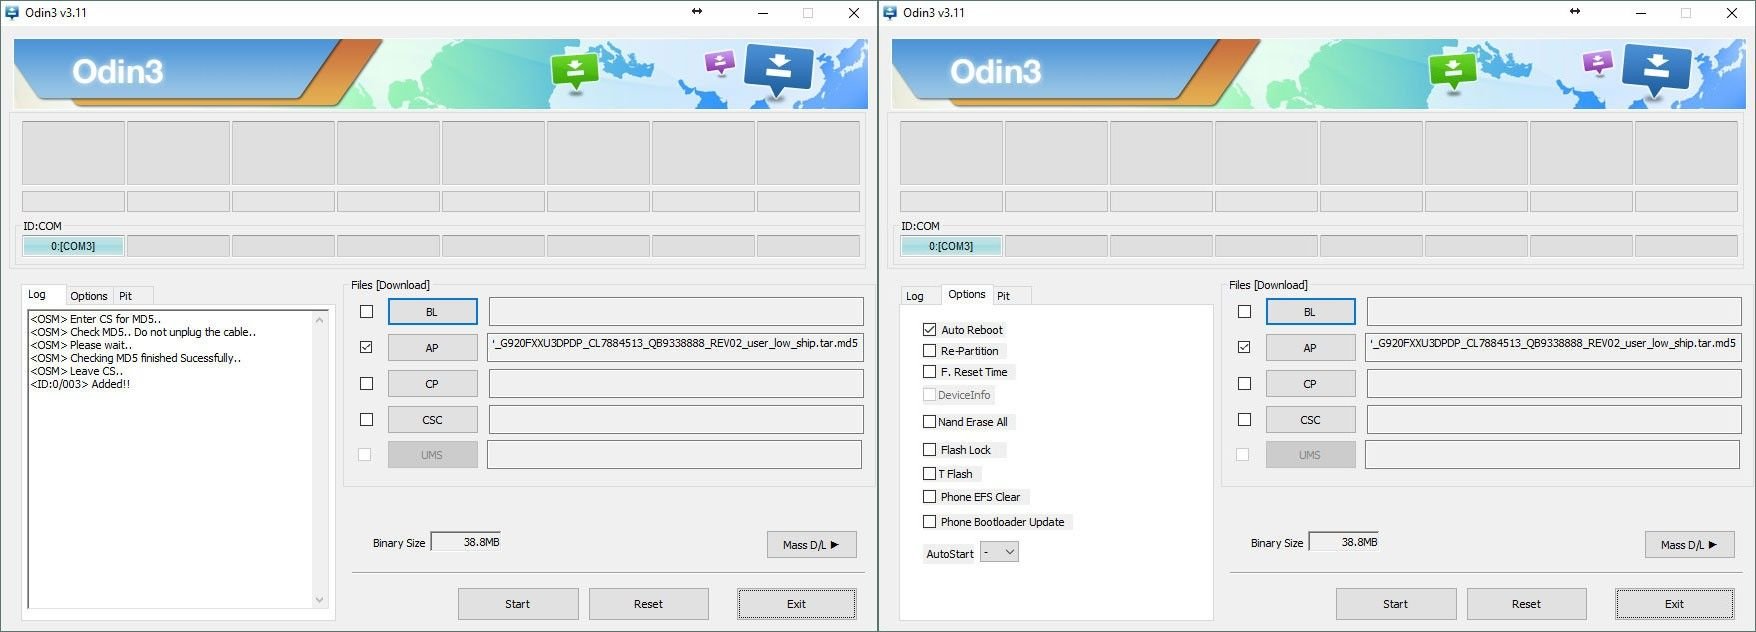
Task: Click the AP file button in the Log-view window
Action: pos(432,348)
